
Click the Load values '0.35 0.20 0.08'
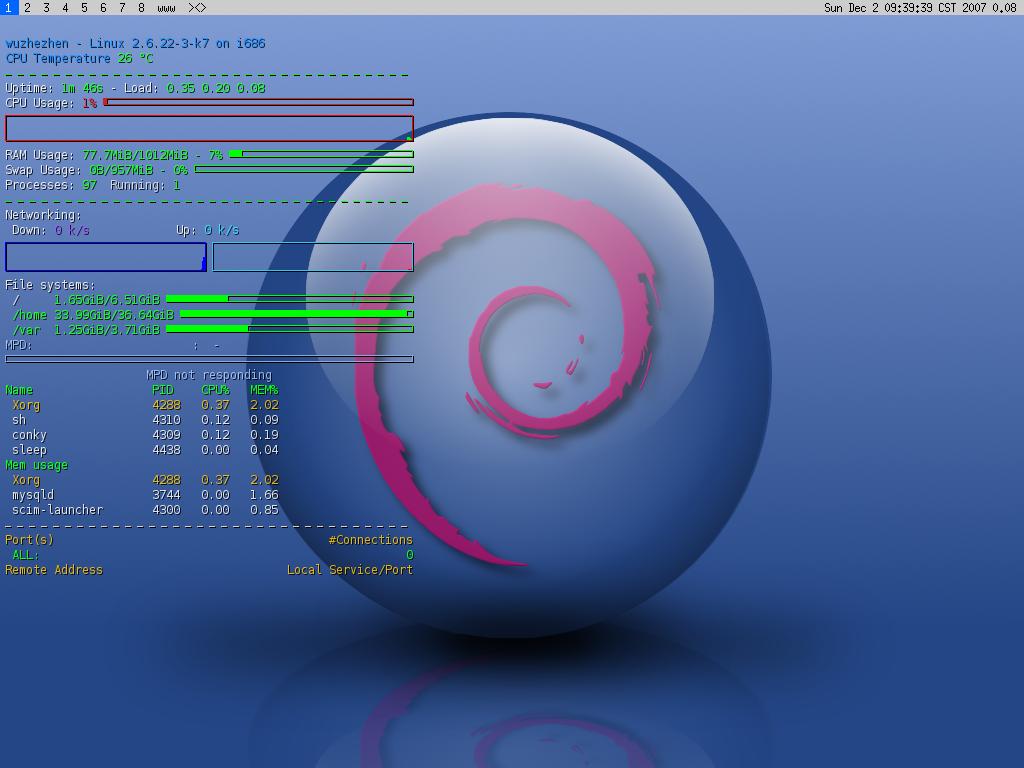coord(216,88)
